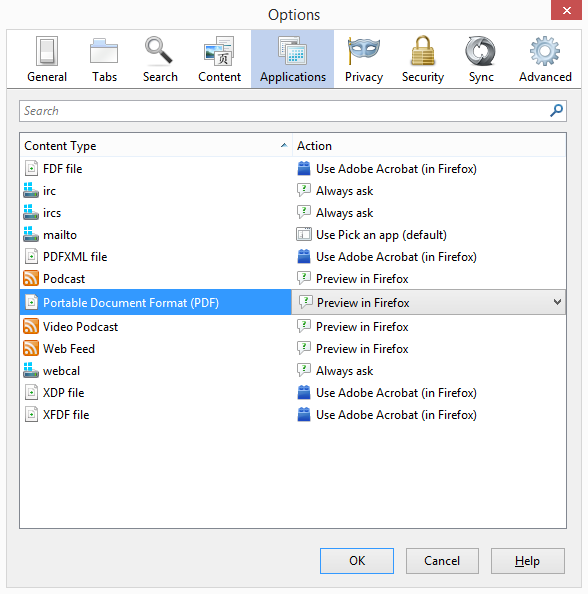The height and width of the screenshot is (594, 588).
Task: Click the XDP file document icon
Action: pyautogui.click(x=31, y=392)
